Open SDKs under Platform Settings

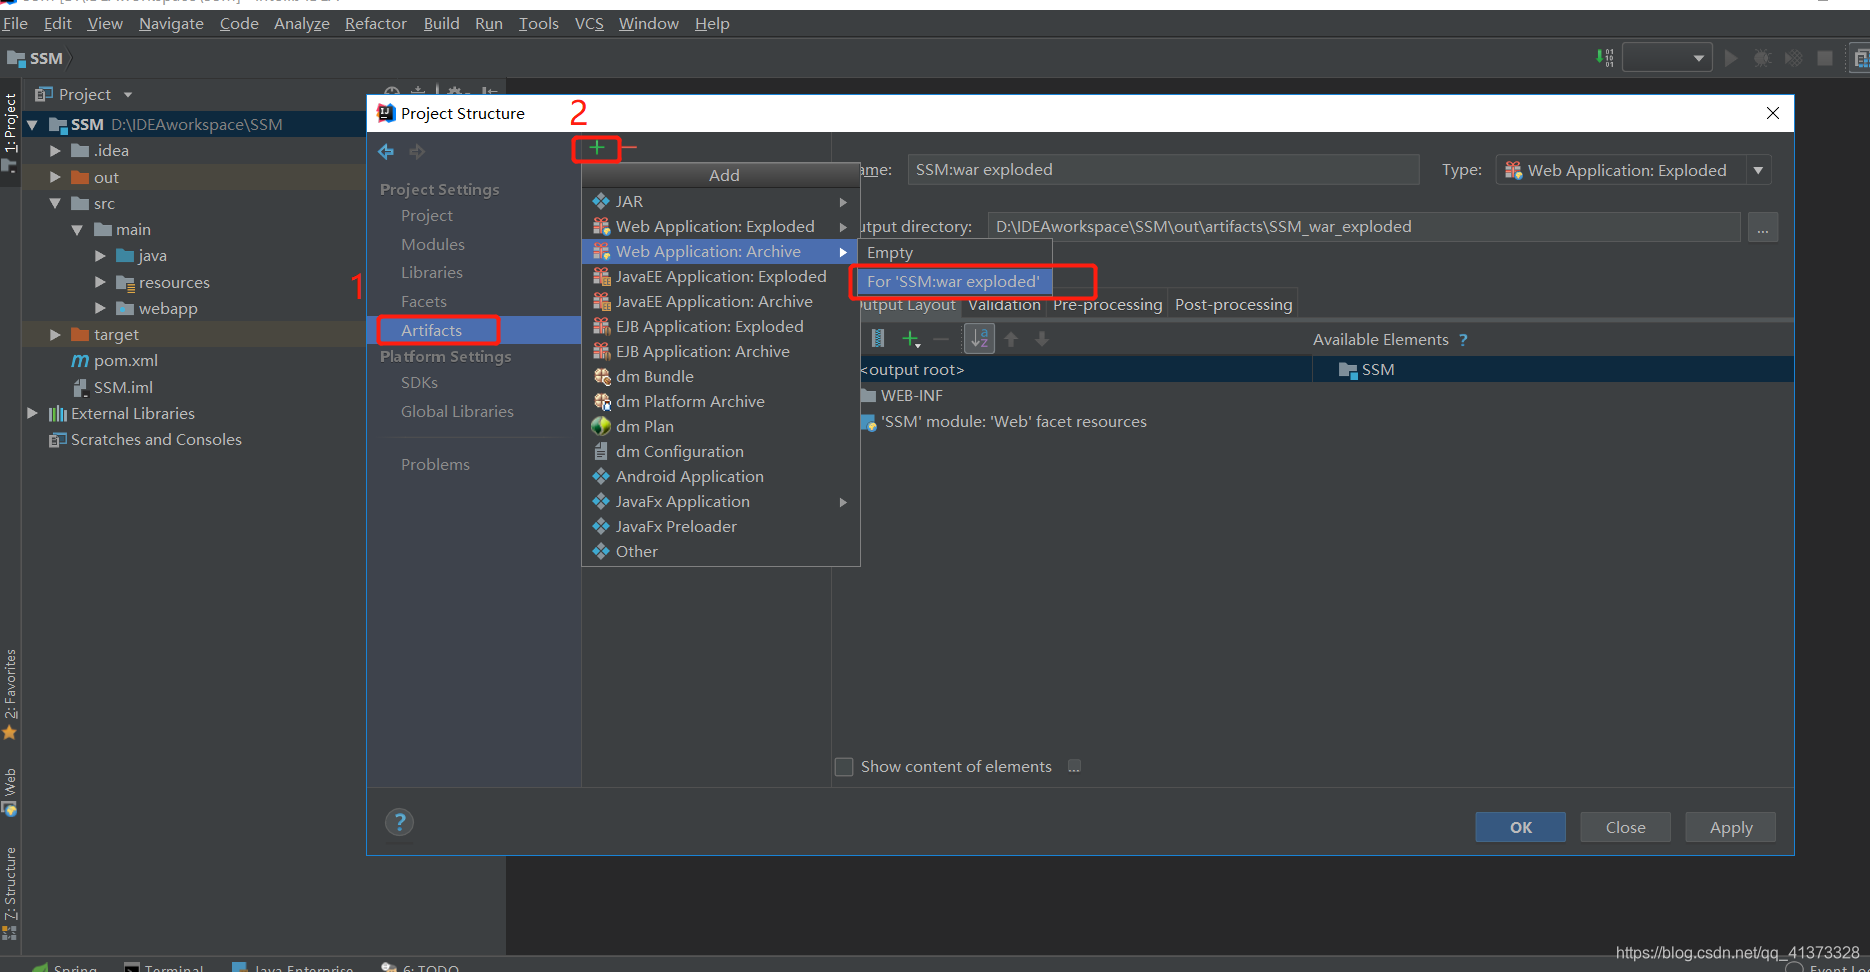[419, 382]
